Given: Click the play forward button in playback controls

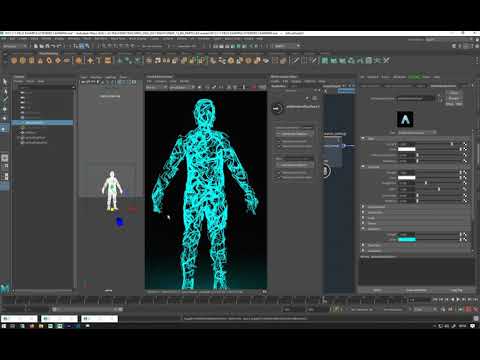Looking at the screenshot, I should click(457, 300).
